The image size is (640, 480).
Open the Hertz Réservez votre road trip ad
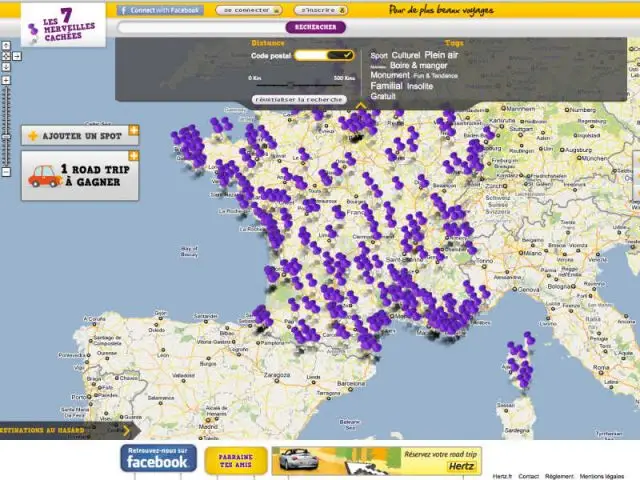point(376,461)
